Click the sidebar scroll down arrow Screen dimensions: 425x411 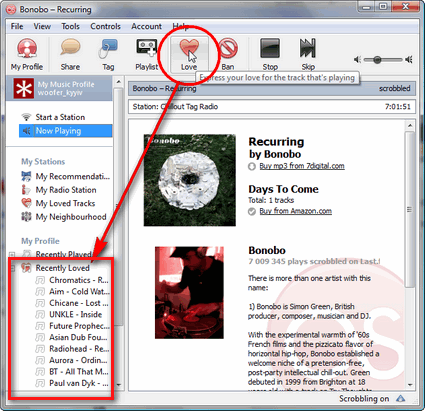pyautogui.click(x=118, y=385)
